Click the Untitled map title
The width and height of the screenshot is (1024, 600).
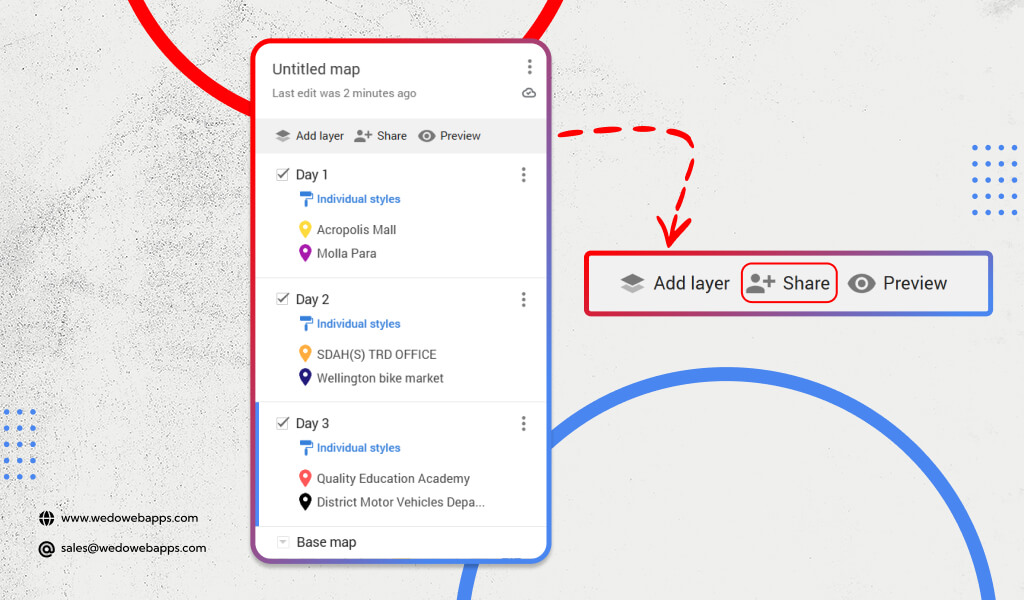[316, 69]
